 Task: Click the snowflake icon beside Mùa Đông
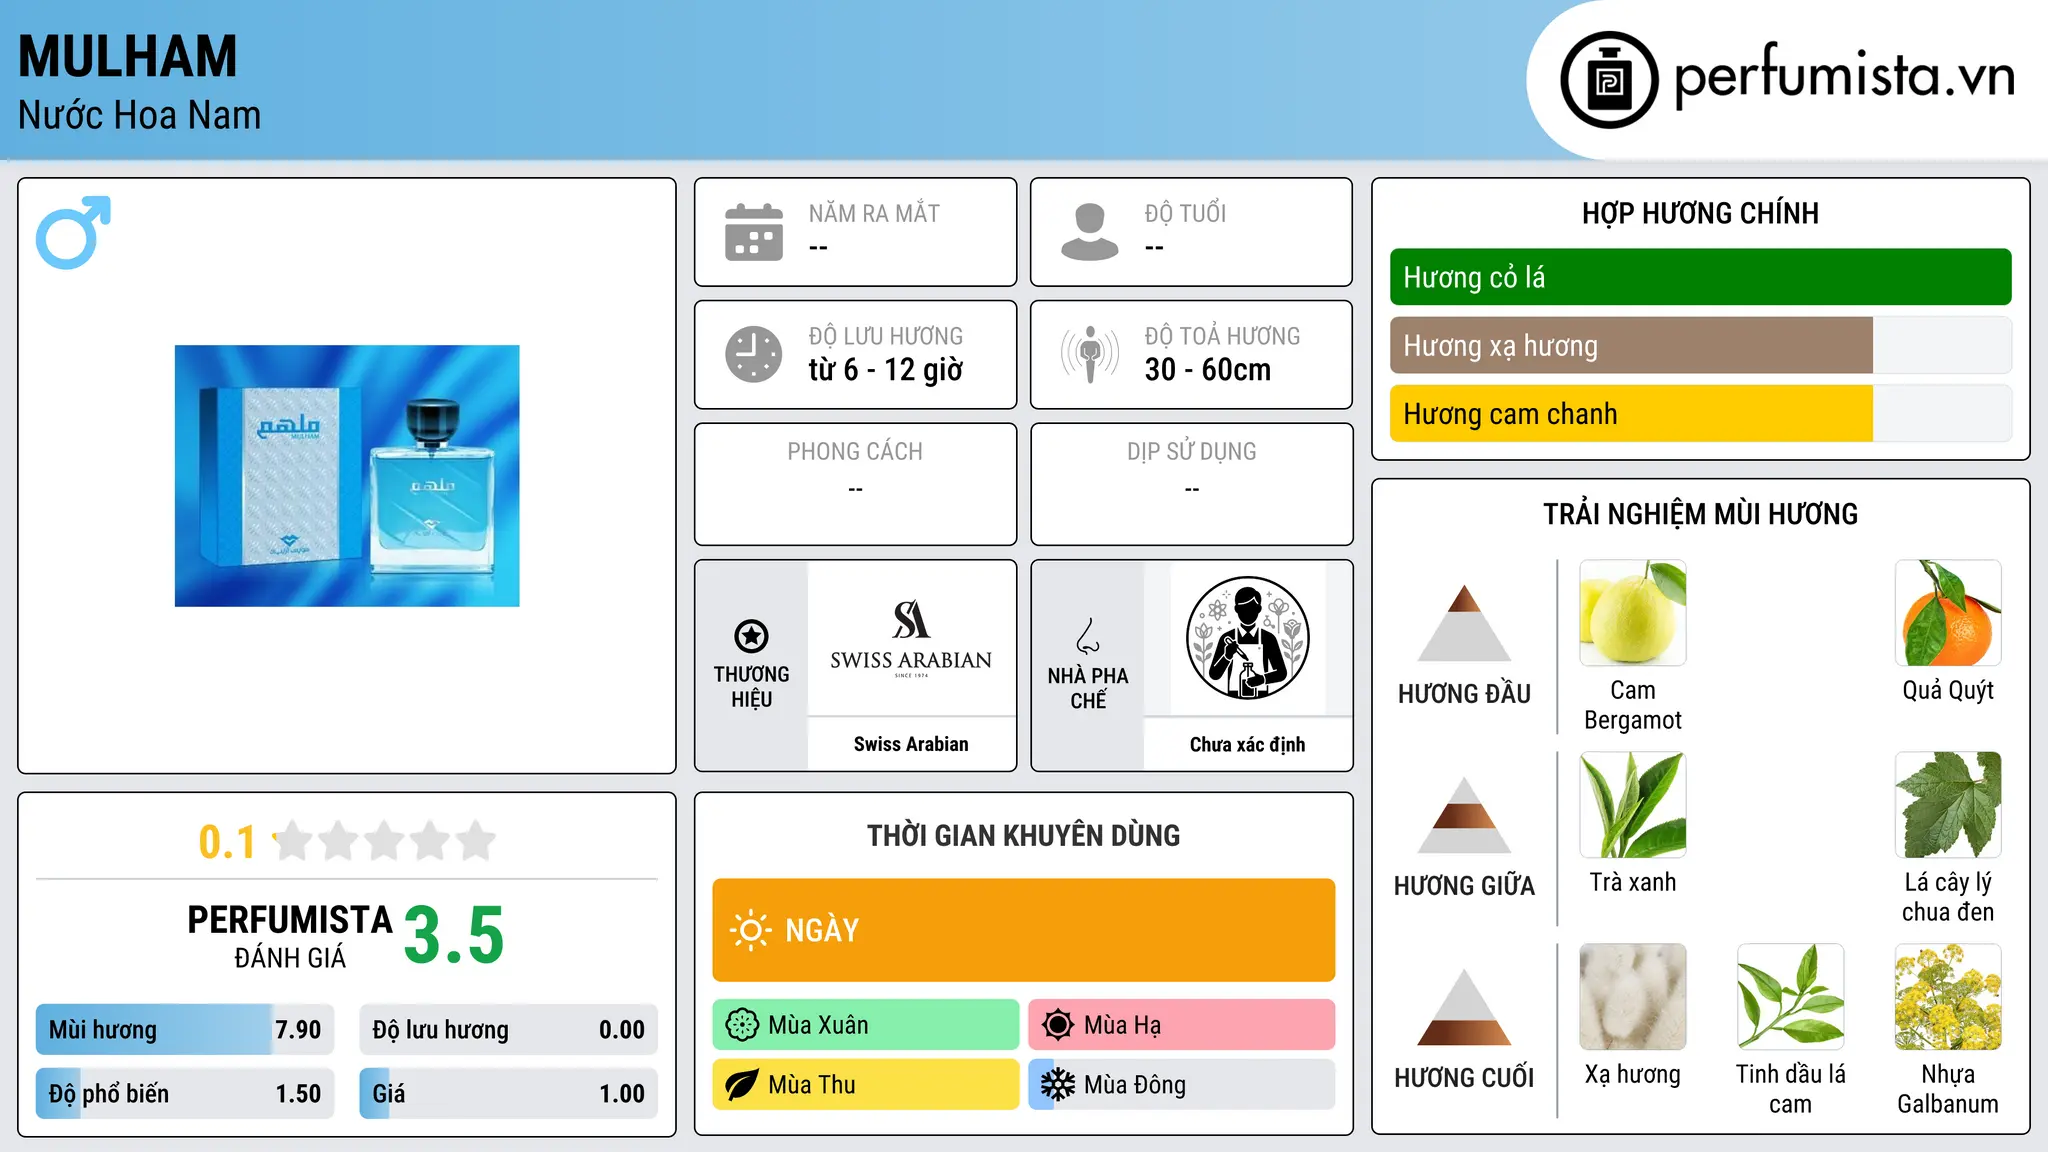[x=1057, y=1085]
